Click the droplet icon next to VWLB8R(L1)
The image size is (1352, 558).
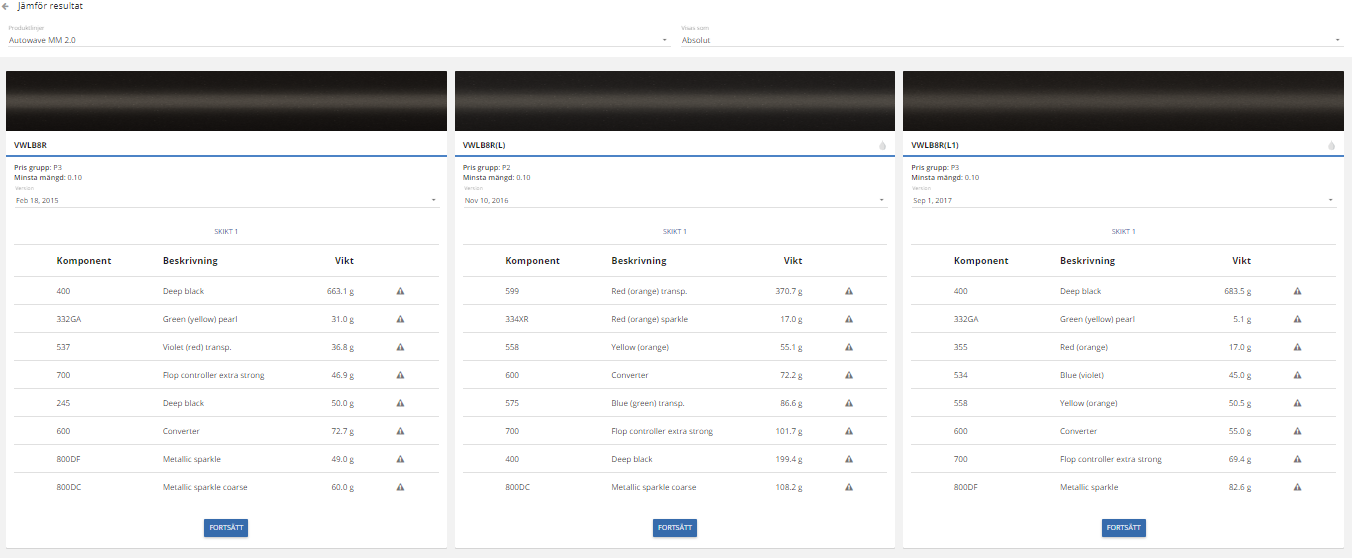(1331, 145)
